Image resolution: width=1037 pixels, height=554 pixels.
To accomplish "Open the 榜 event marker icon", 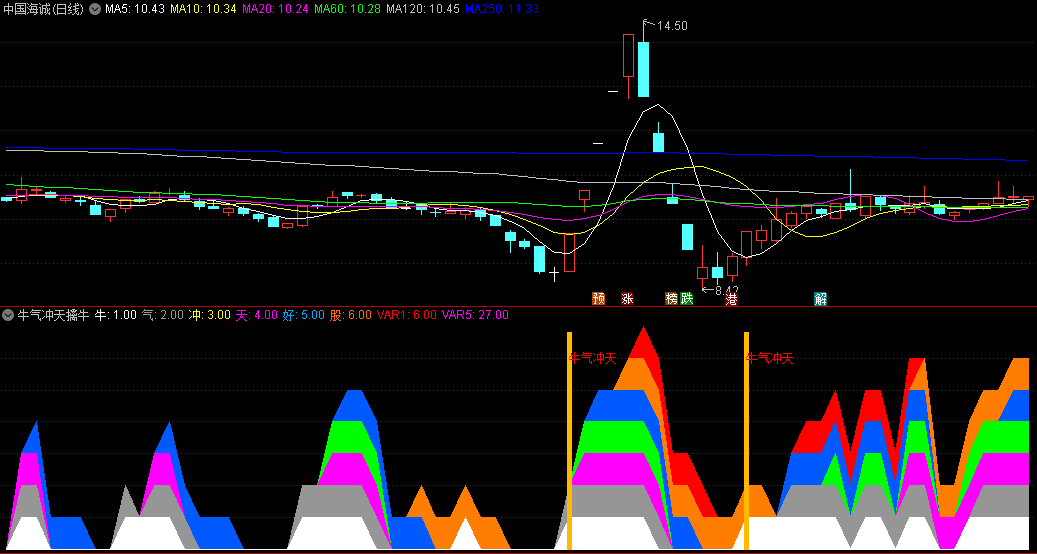I will click(672, 299).
